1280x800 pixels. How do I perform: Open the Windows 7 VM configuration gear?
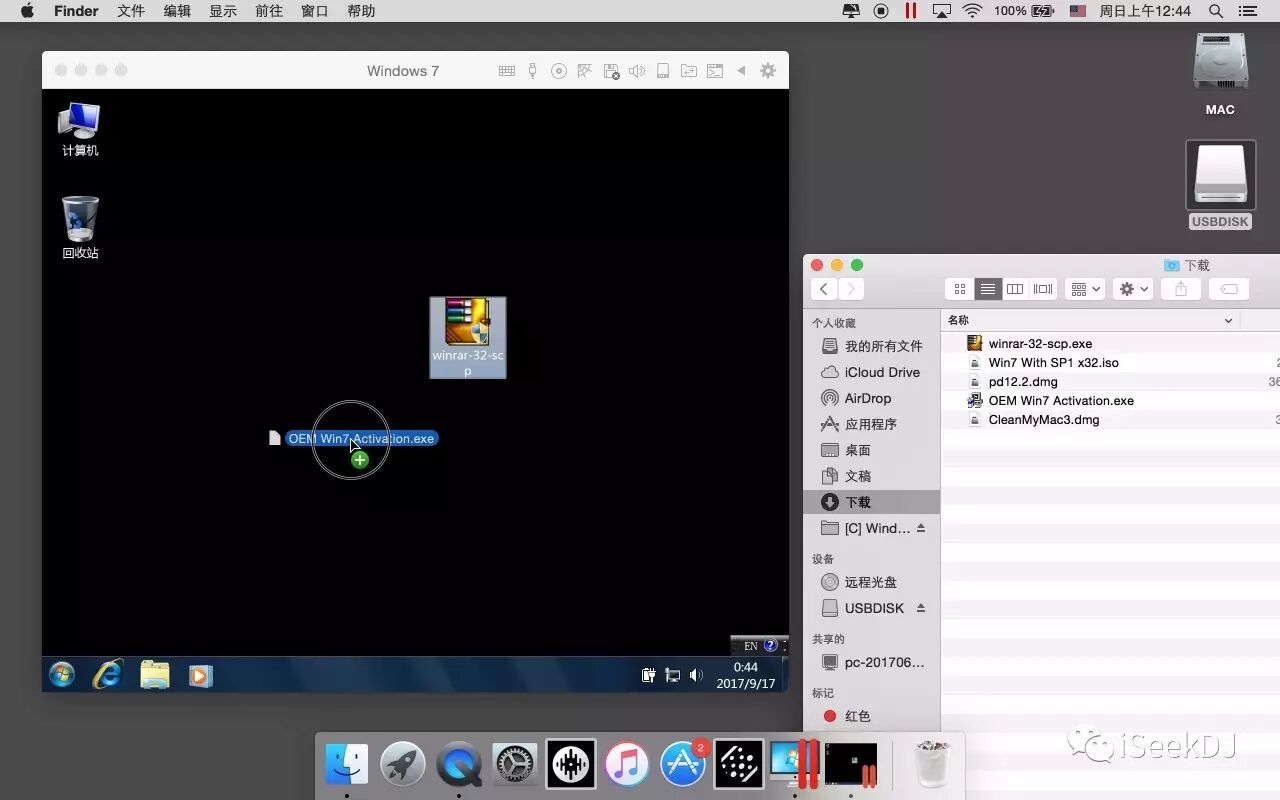[768, 71]
